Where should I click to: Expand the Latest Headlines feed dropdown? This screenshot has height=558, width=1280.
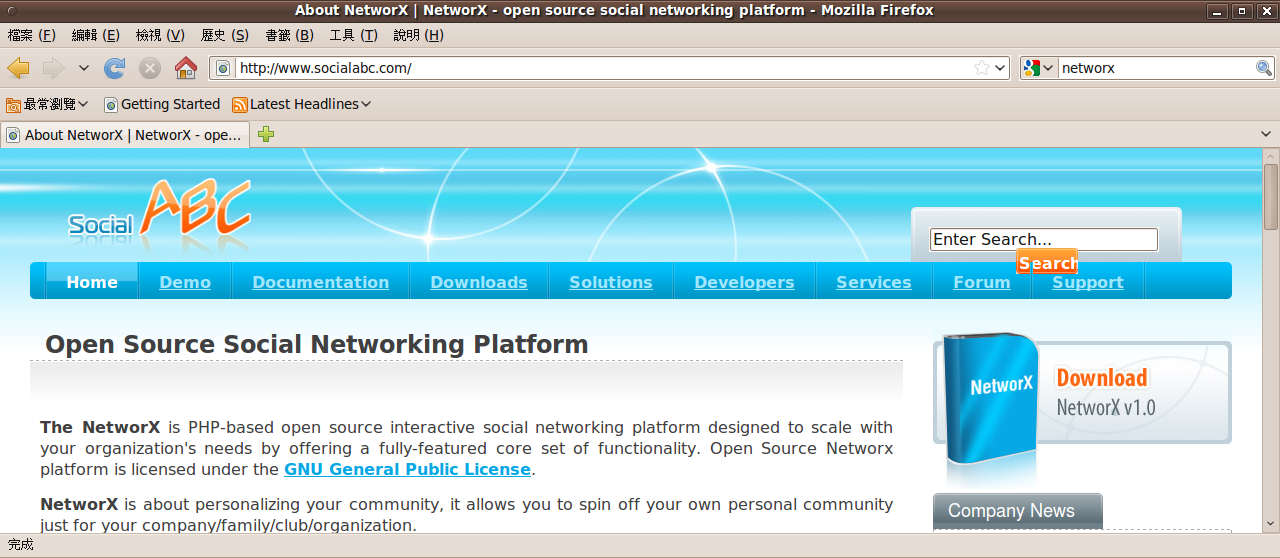coord(366,104)
